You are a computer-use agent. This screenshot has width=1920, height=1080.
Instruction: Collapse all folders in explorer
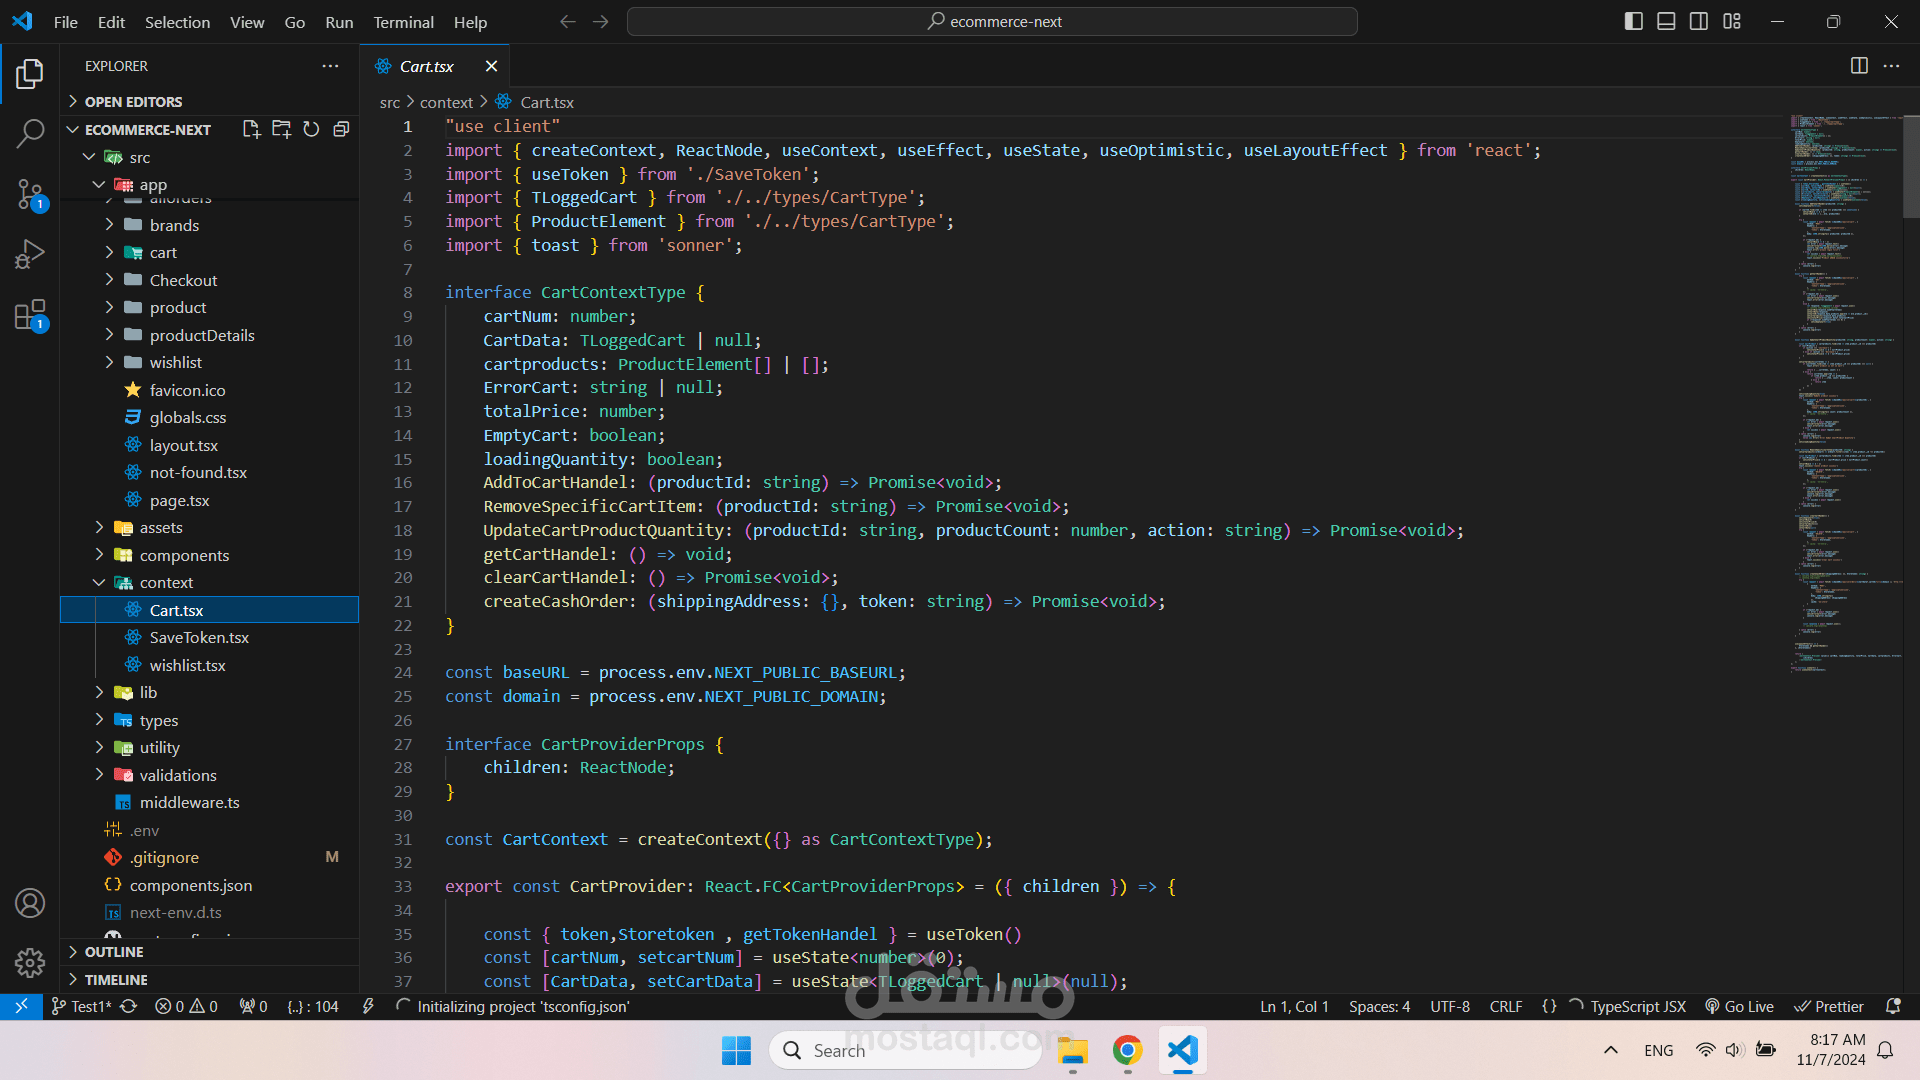[341, 129]
